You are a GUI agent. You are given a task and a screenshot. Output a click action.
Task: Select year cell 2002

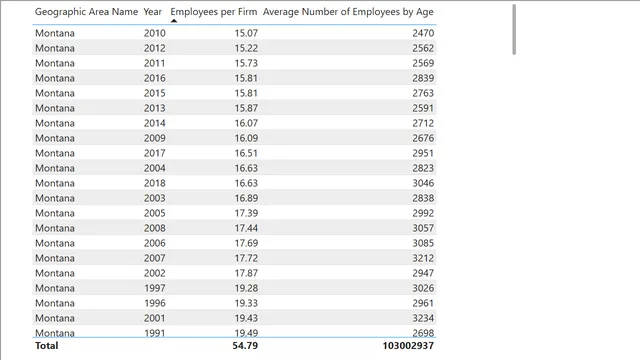155,273
